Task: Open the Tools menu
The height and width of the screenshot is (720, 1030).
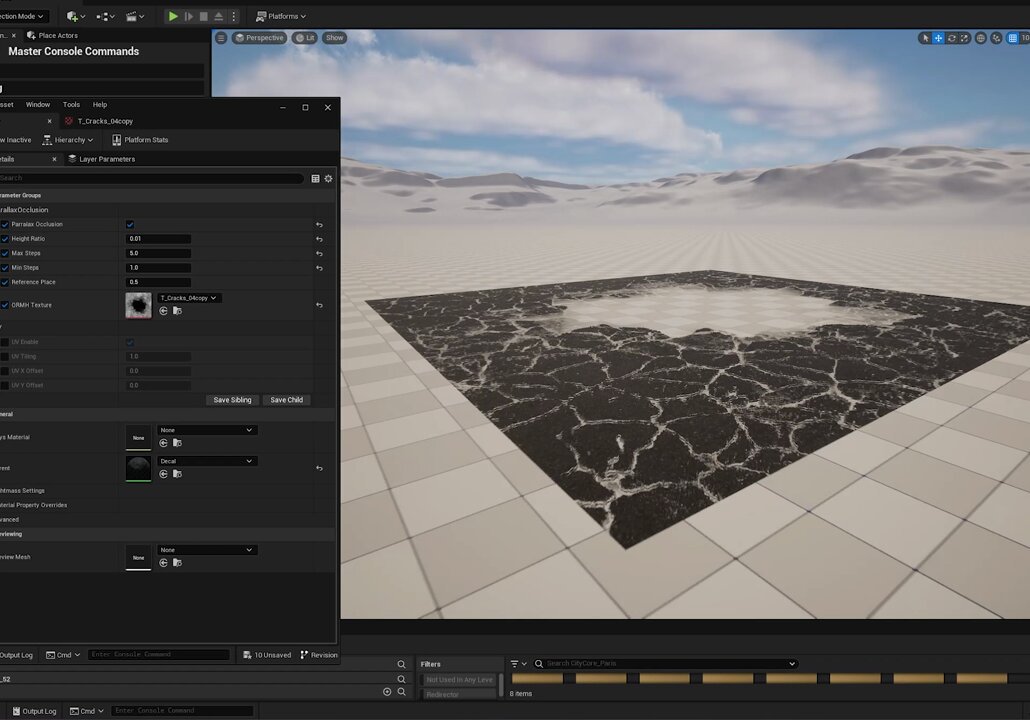Action: (x=72, y=104)
